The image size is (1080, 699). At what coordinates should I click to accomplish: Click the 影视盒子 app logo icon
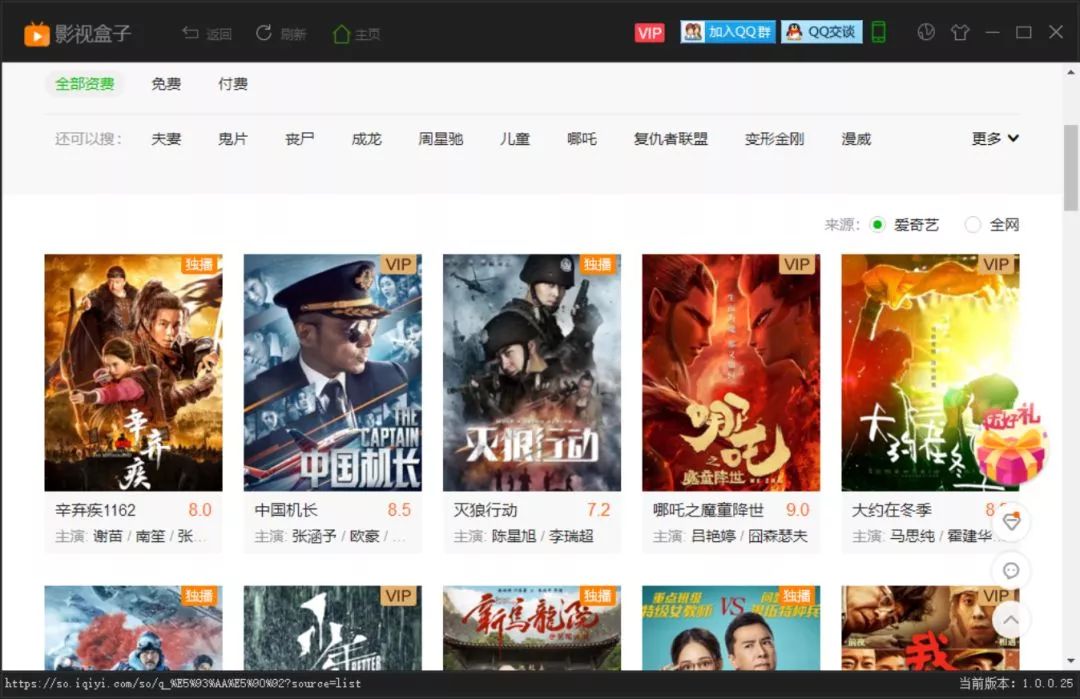tap(37, 34)
